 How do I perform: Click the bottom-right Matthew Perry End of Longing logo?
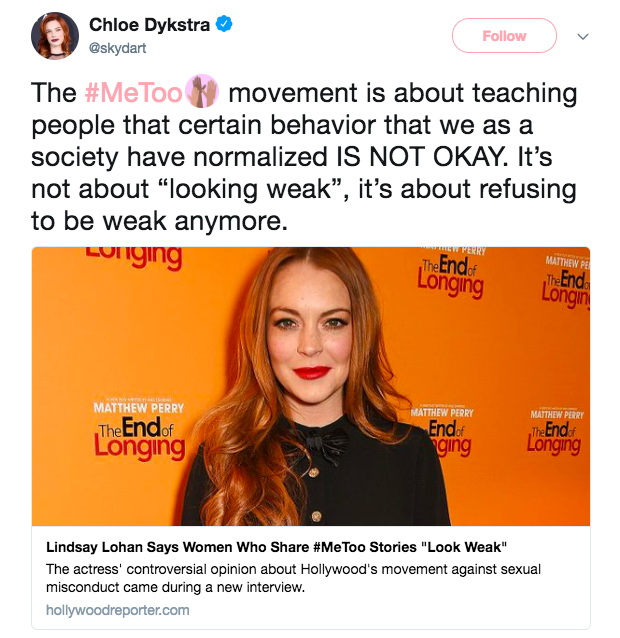(x=555, y=431)
